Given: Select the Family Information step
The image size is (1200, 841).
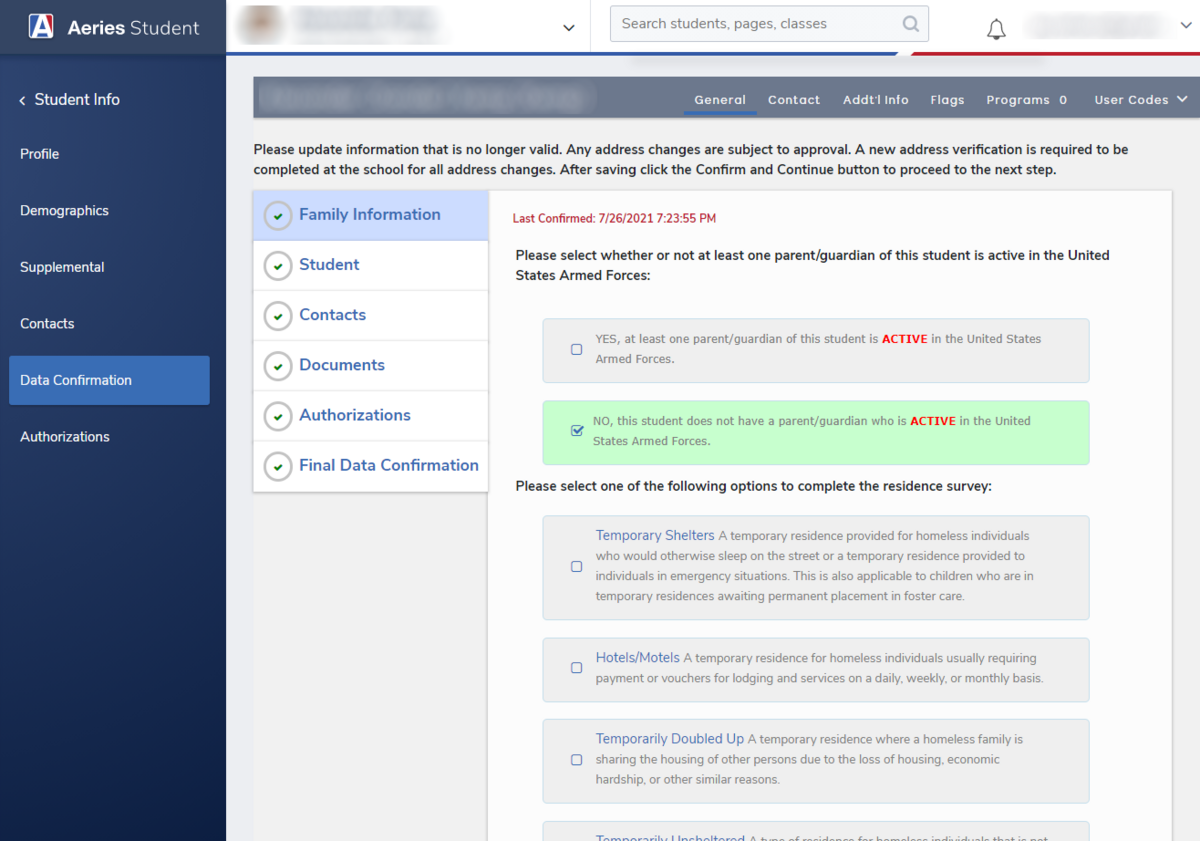Looking at the screenshot, I should point(371,215).
